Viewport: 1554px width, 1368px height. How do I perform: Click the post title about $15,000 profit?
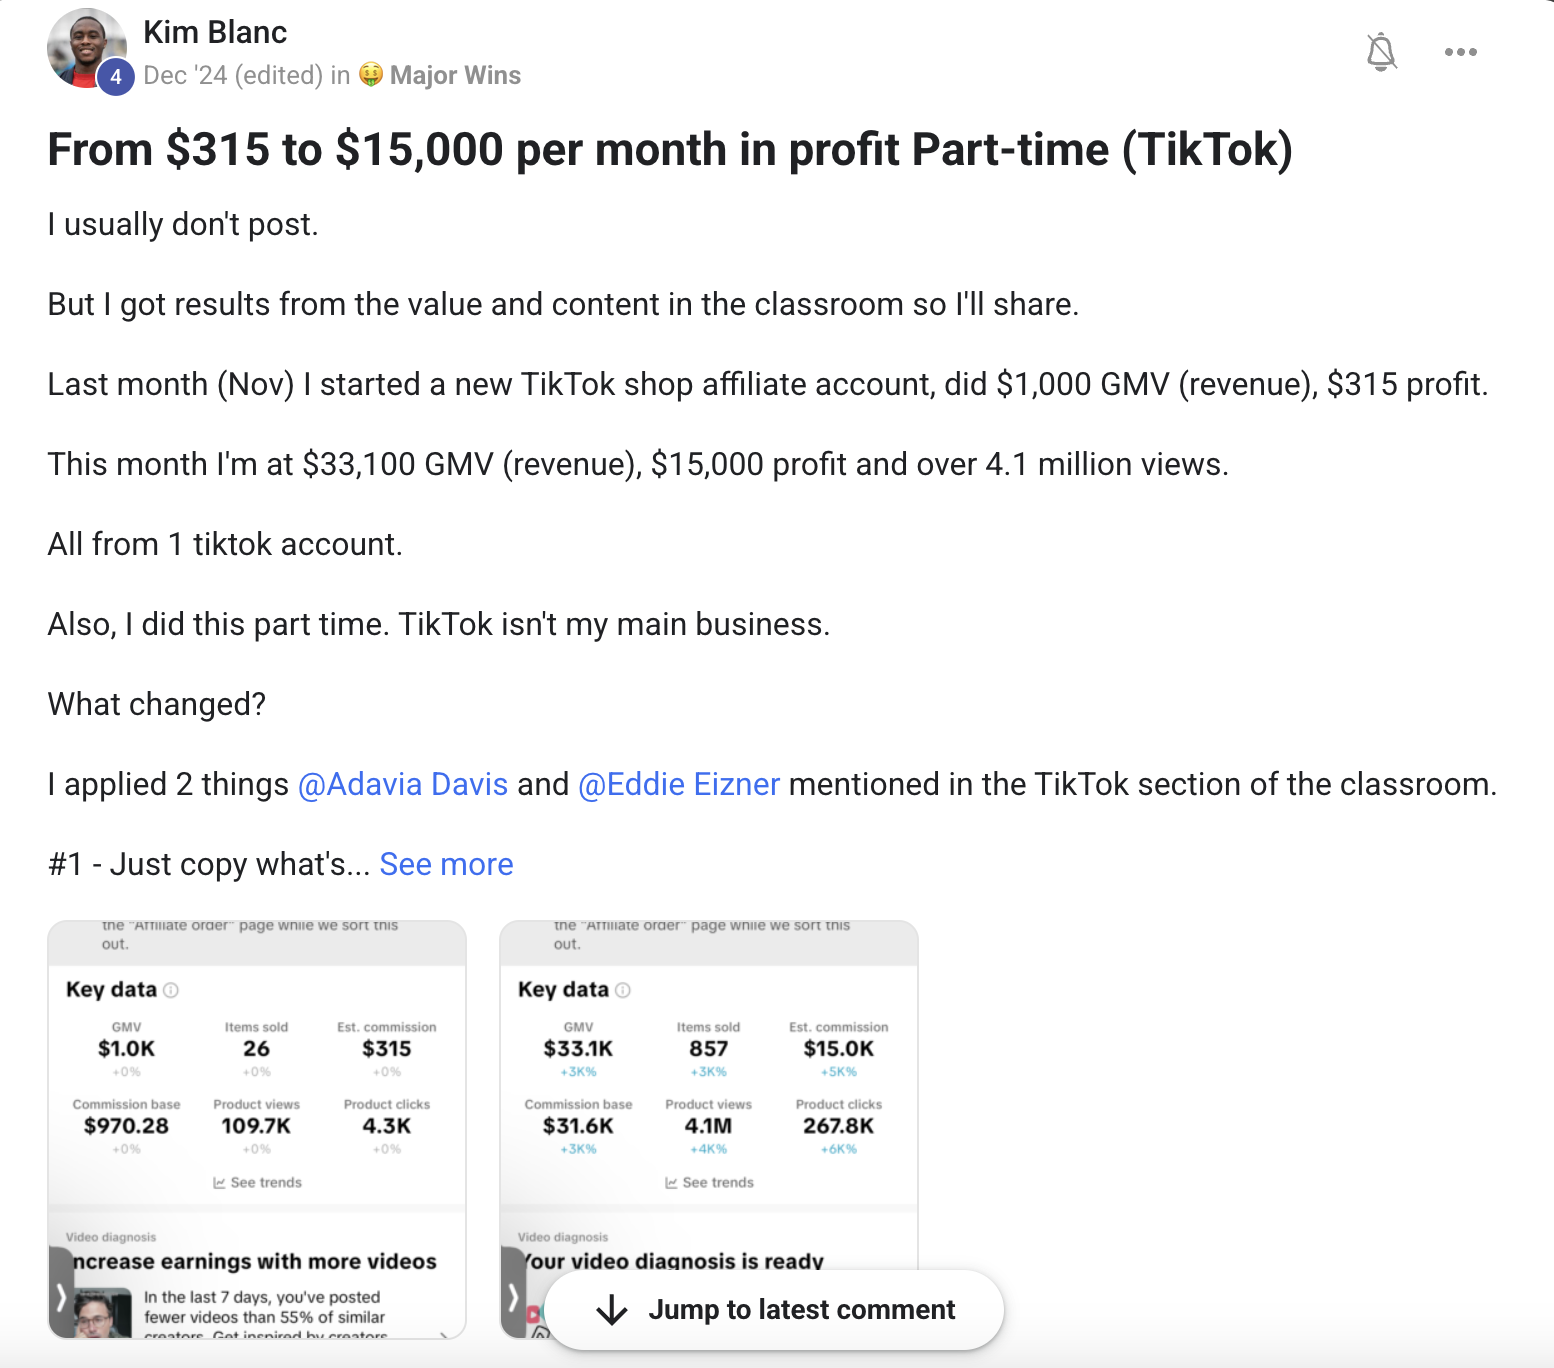pos(670,150)
